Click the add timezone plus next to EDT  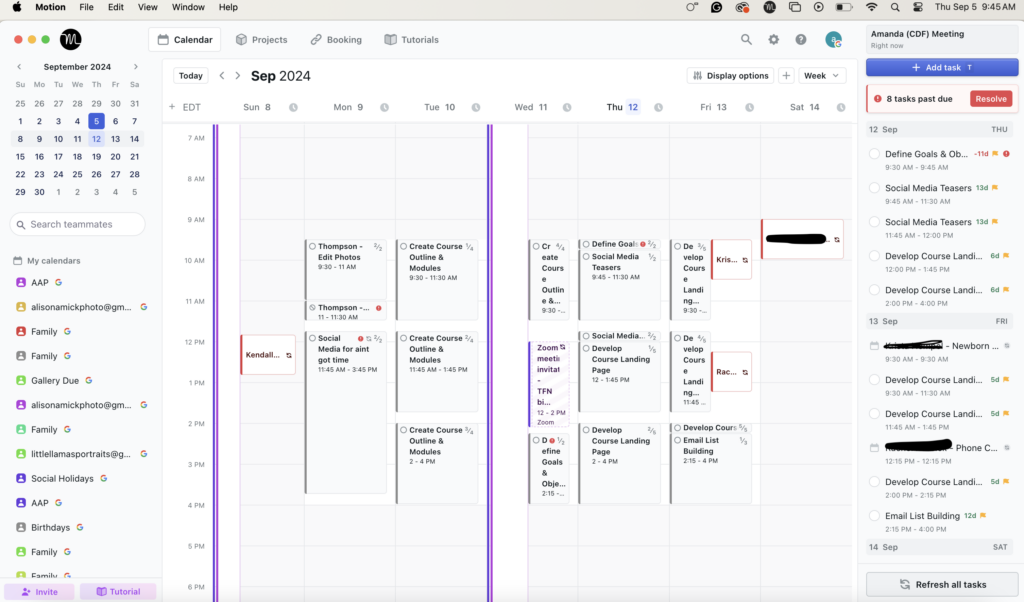tap(172, 107)
